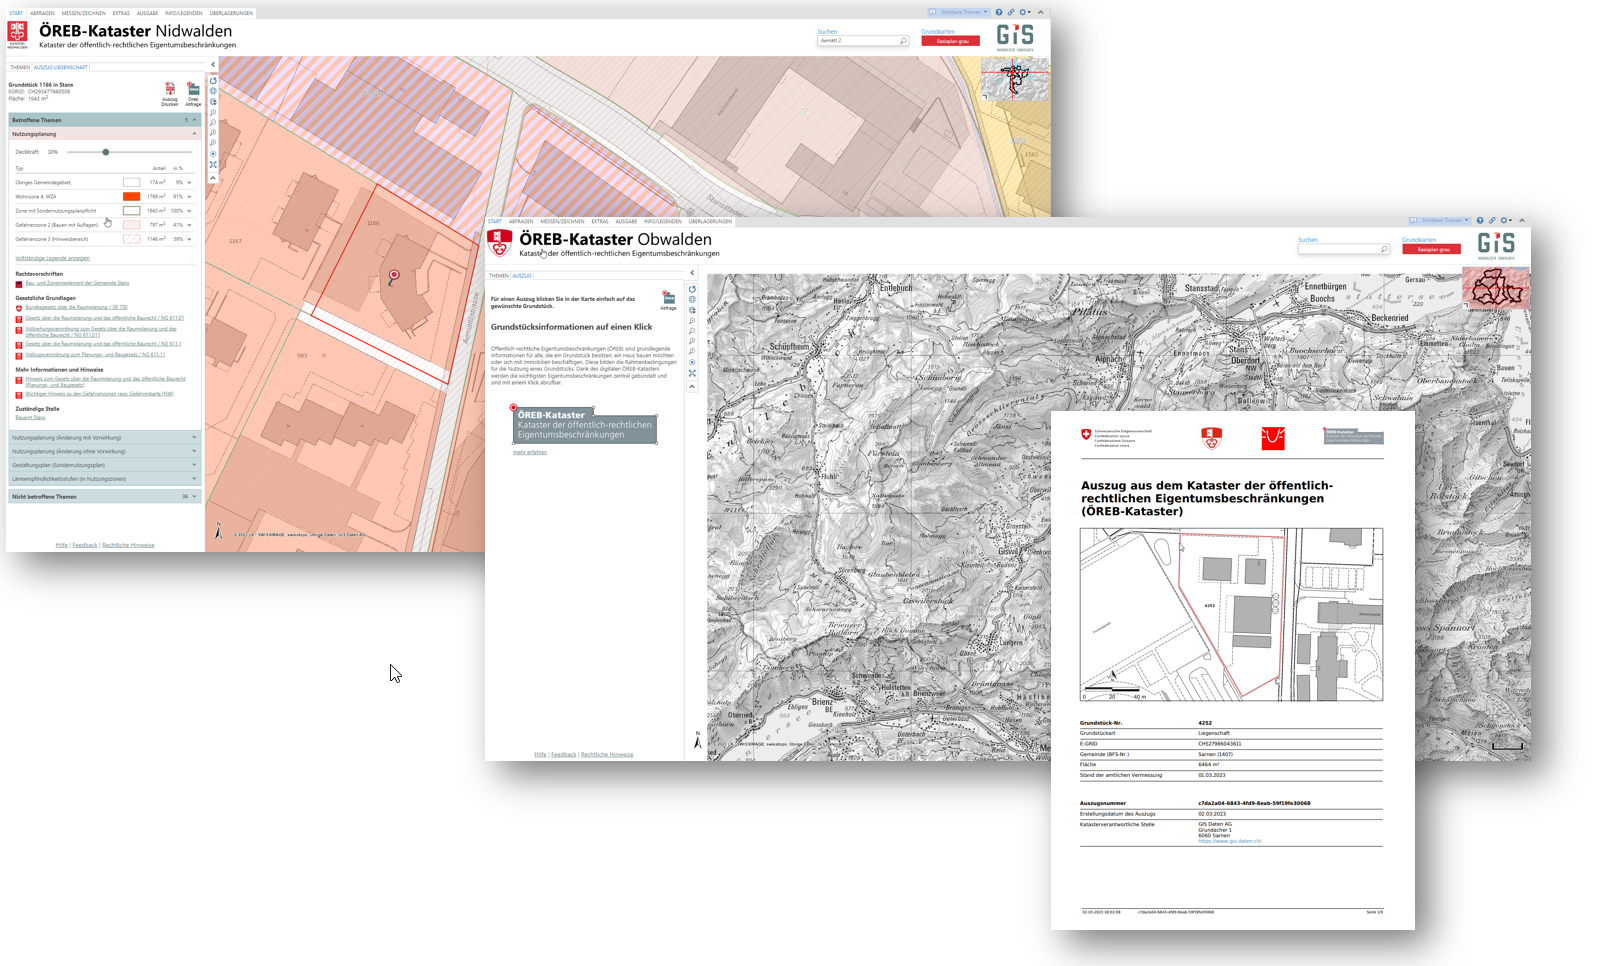The width and height of the screenshot is (1611, 966).
Task: Expand Nicht betroffene Themen section
Action: [x=194, y=496]
